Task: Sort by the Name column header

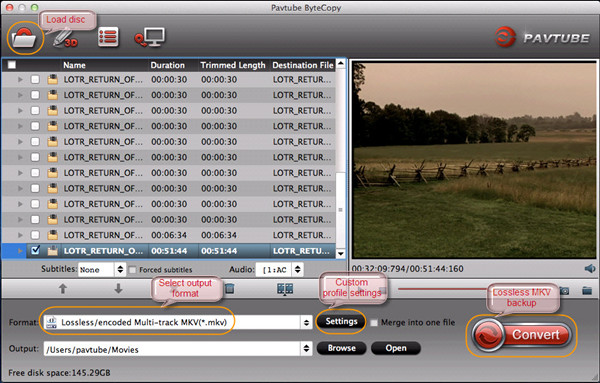Action: 74,65
